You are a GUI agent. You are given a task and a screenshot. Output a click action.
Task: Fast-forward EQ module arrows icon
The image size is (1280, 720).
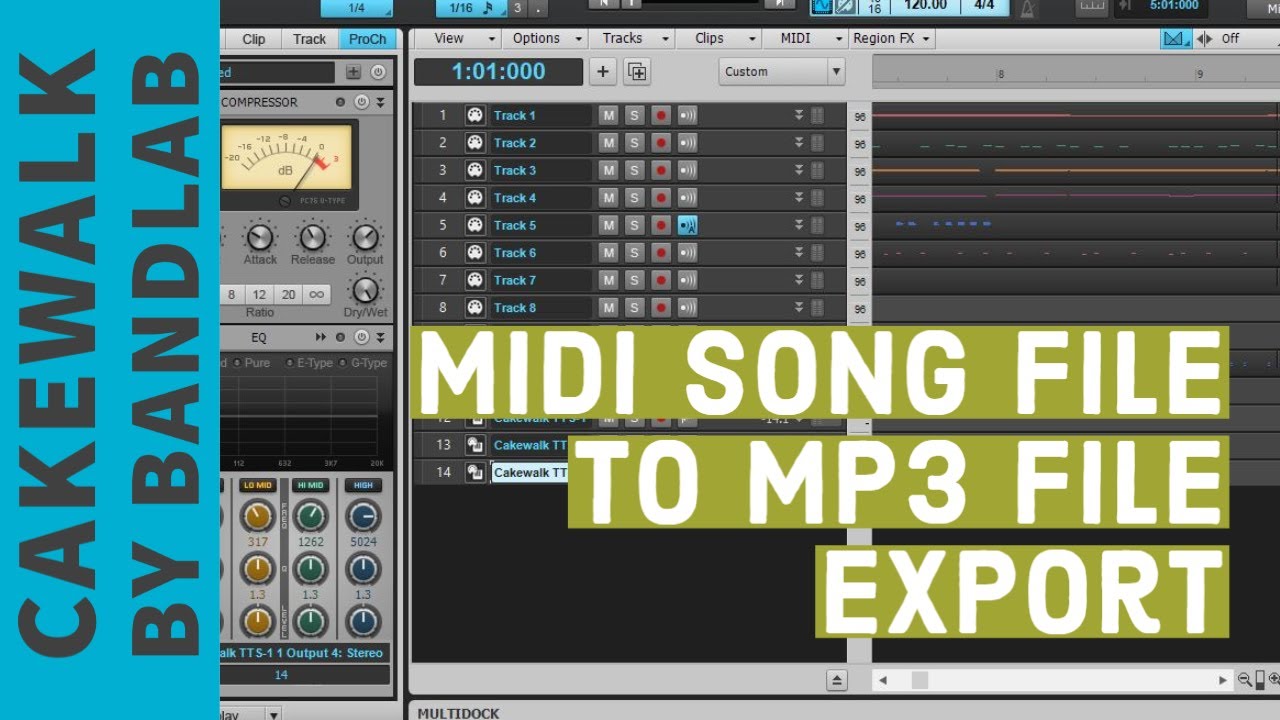point(321,337)
